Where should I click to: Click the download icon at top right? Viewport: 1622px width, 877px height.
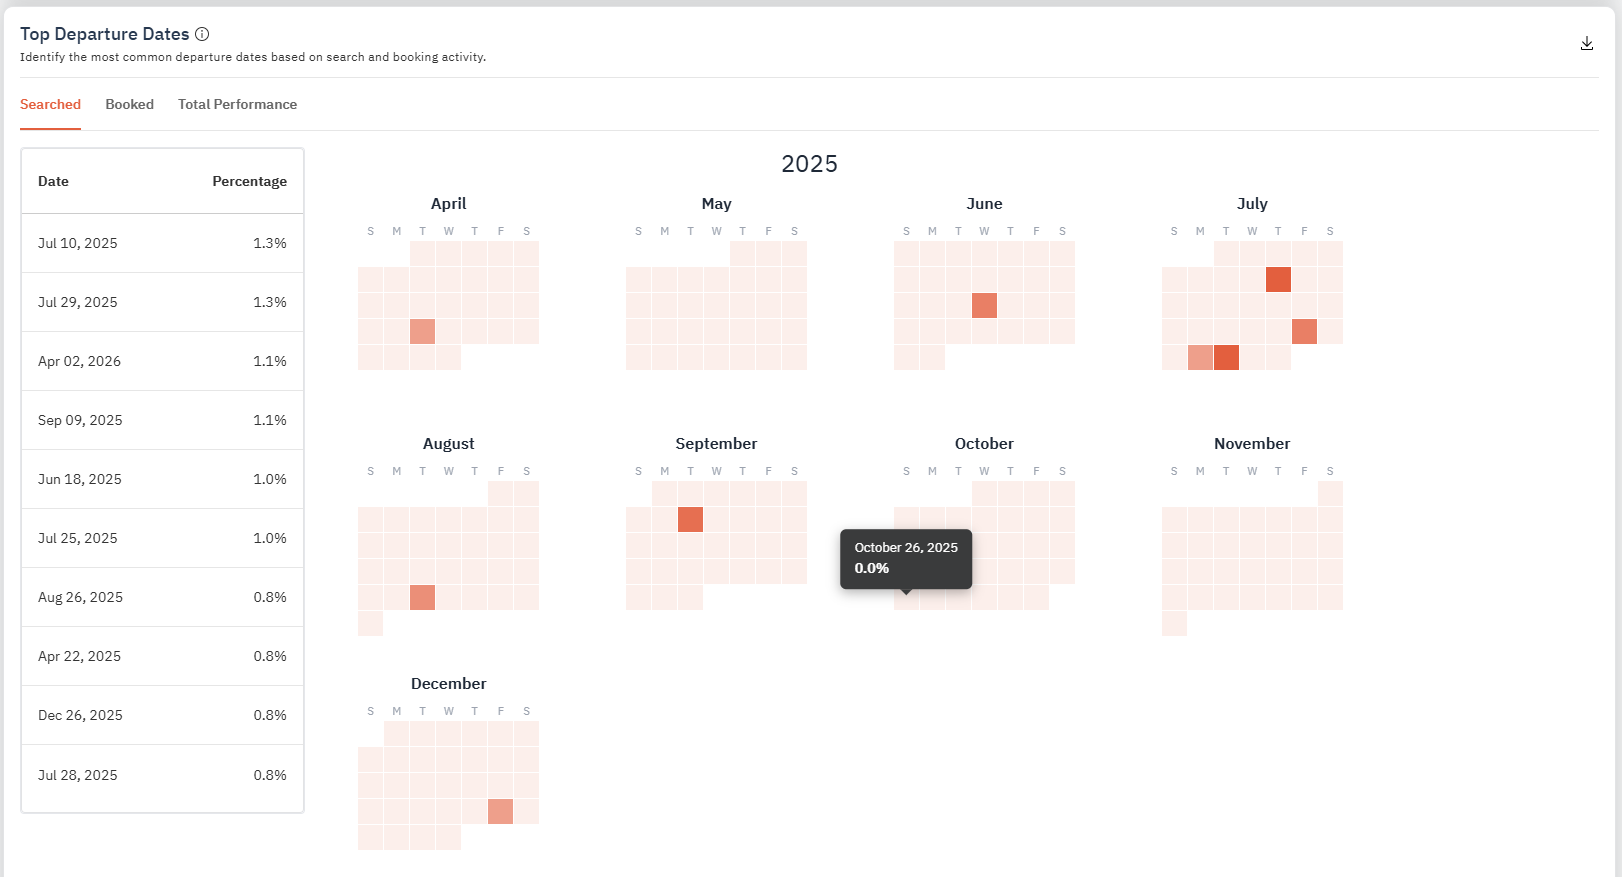point(1586,43)
